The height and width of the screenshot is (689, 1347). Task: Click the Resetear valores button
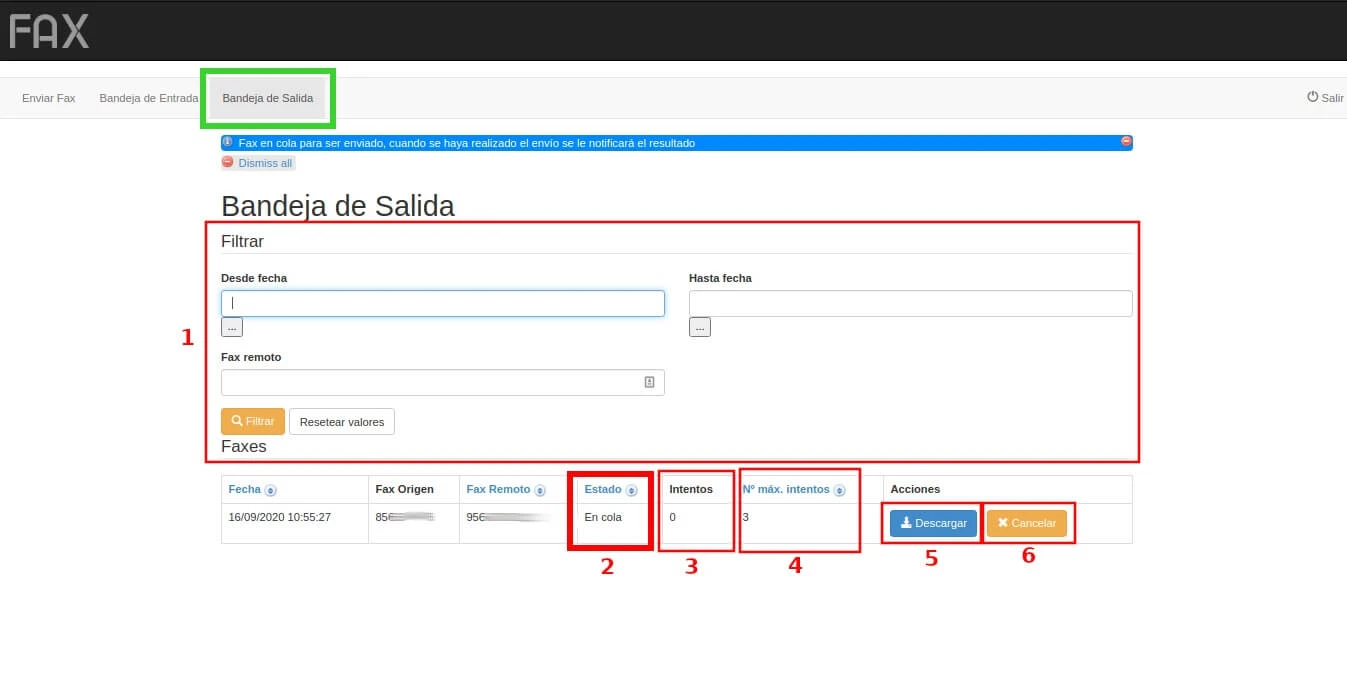coord(342,422)
